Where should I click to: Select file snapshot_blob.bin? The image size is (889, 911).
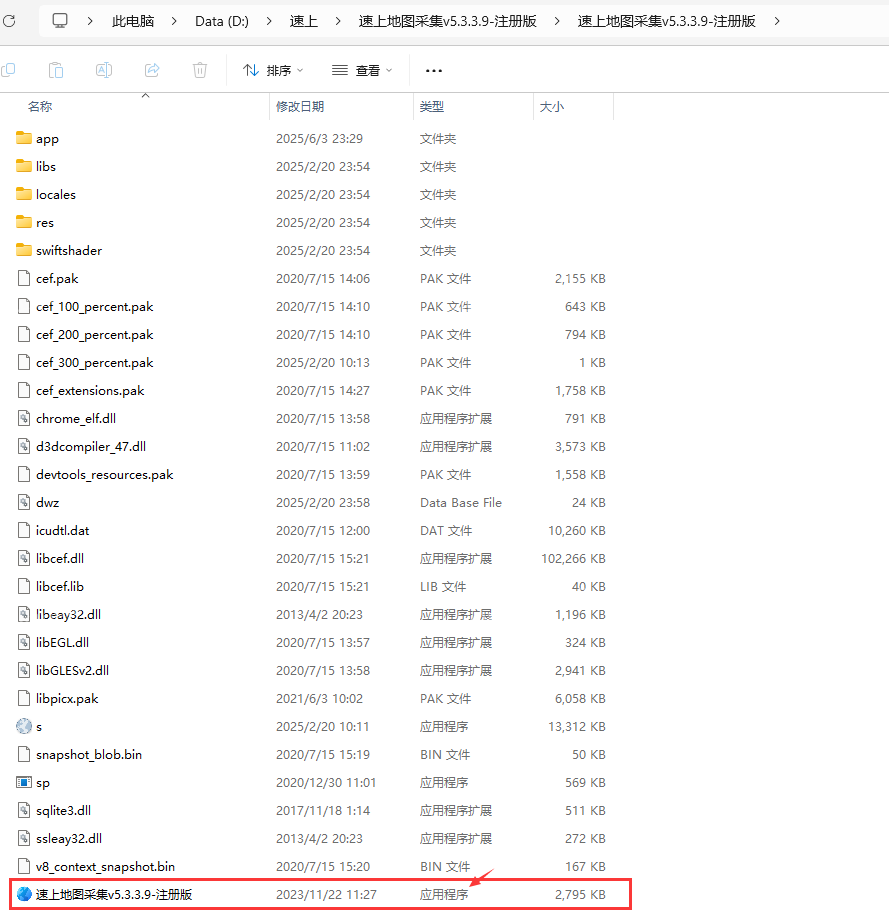coord(89,754)
